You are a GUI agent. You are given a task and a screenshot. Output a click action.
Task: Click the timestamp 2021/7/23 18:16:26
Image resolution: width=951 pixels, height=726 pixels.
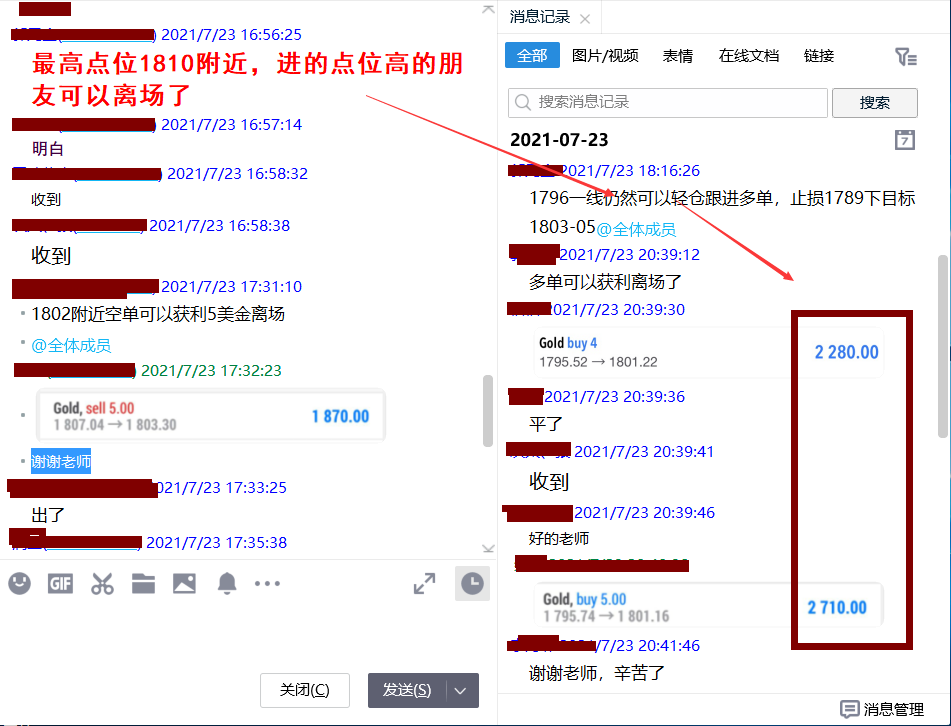pos(629,170)
